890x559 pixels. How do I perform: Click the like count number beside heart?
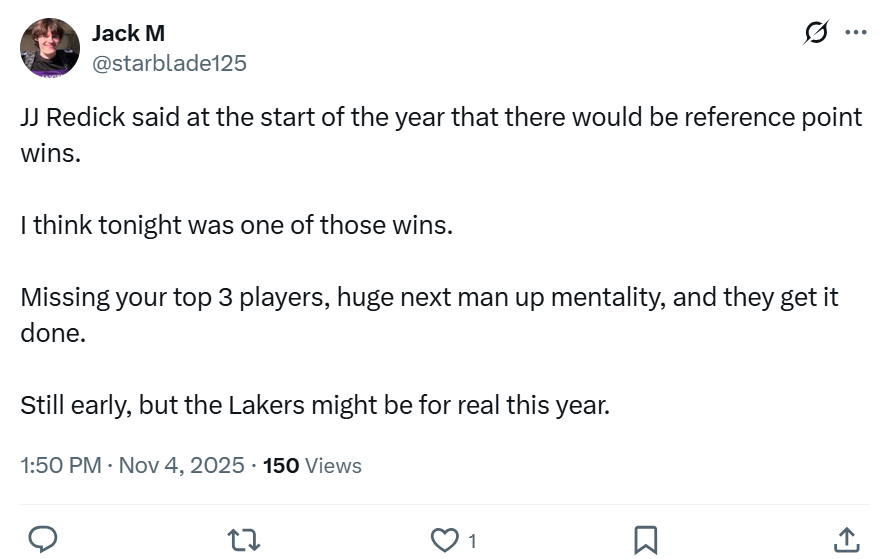(x=472, y=541)
